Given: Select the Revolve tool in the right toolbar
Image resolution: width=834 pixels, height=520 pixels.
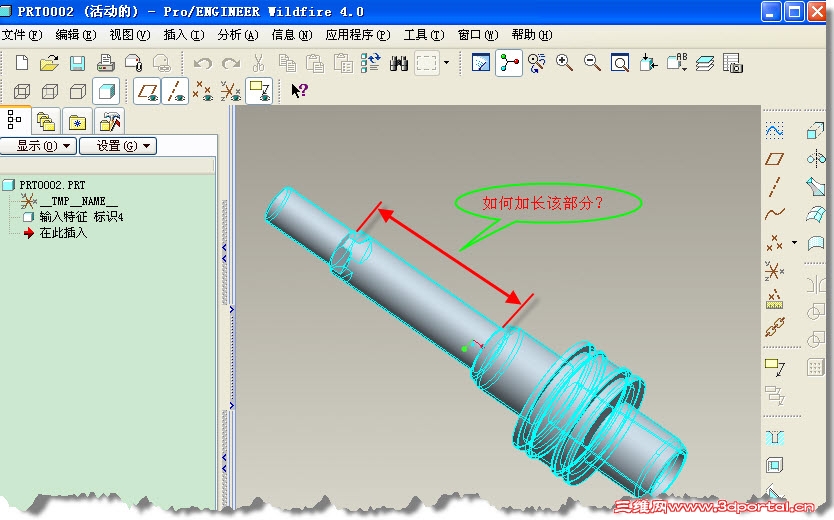Looking at the screenshot, I should point(816,158).
